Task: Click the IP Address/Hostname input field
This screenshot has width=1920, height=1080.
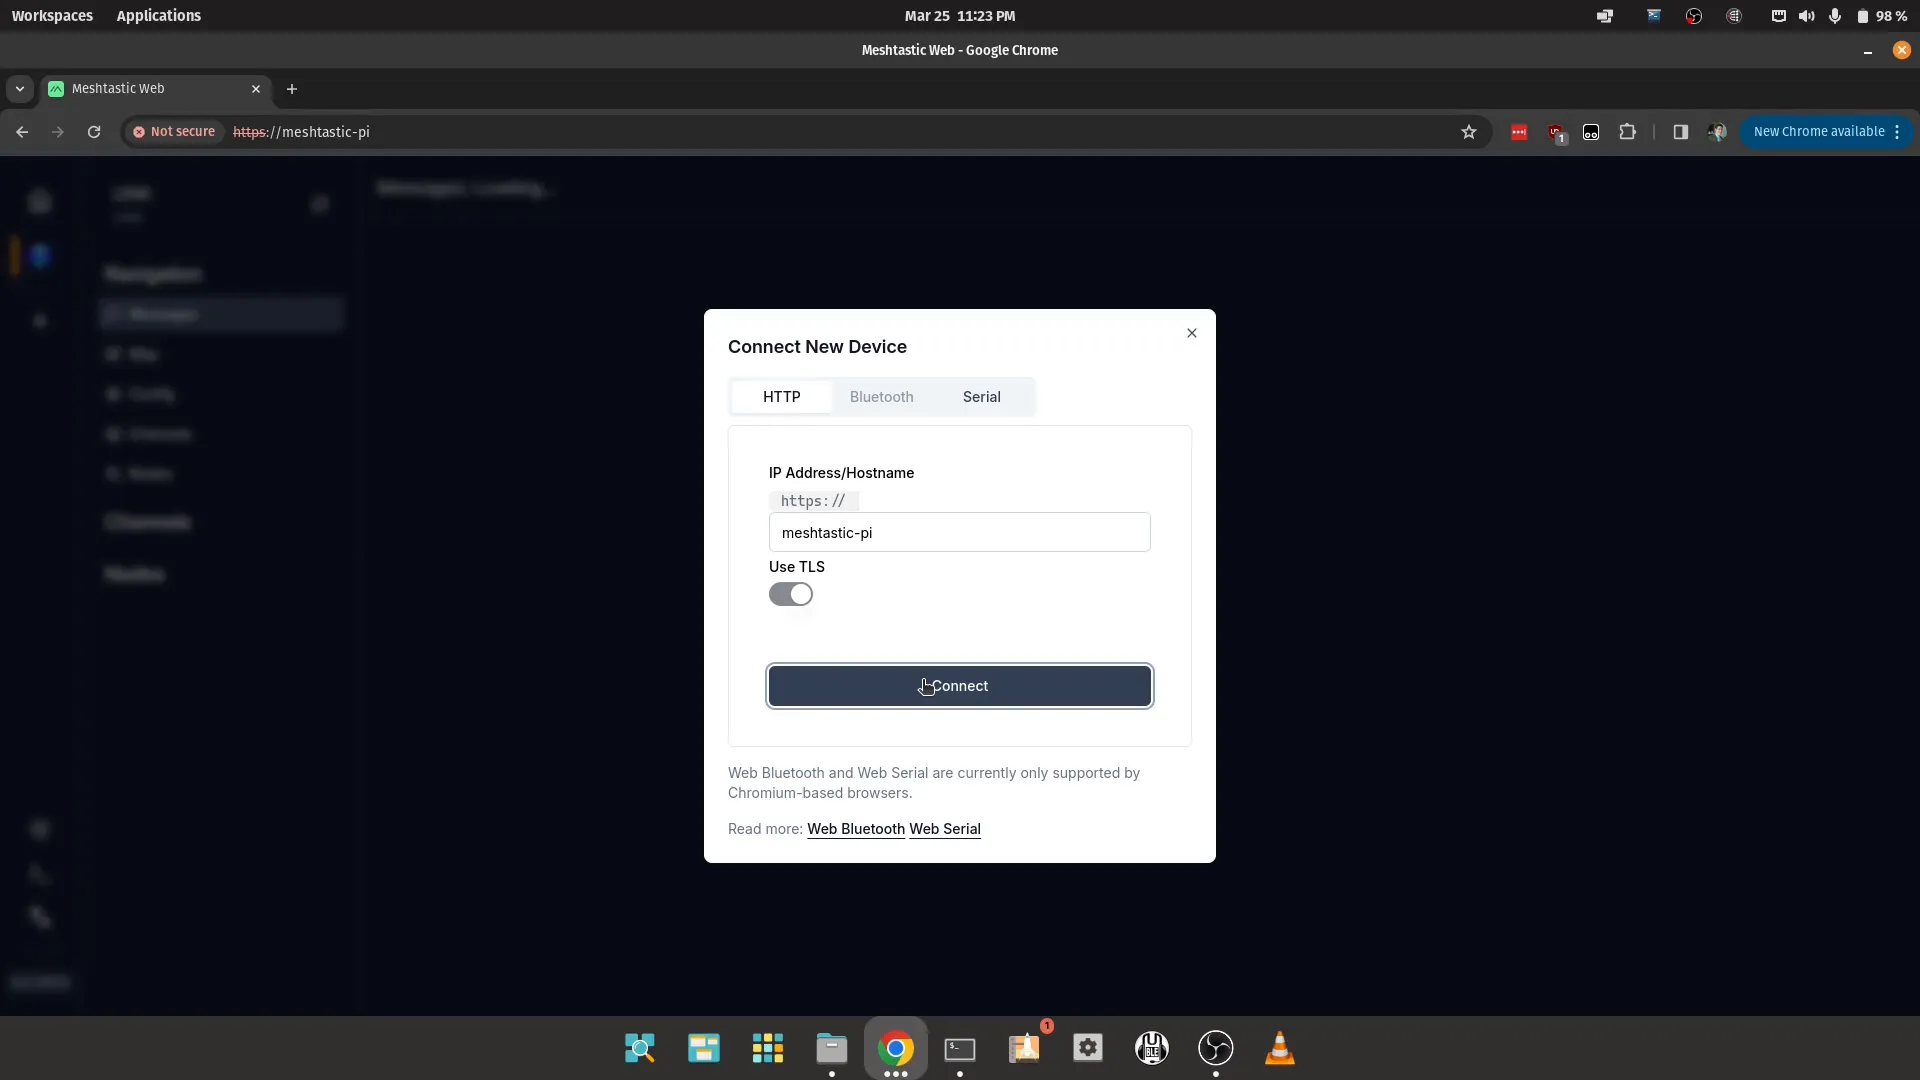Action: tap(959, 532)
